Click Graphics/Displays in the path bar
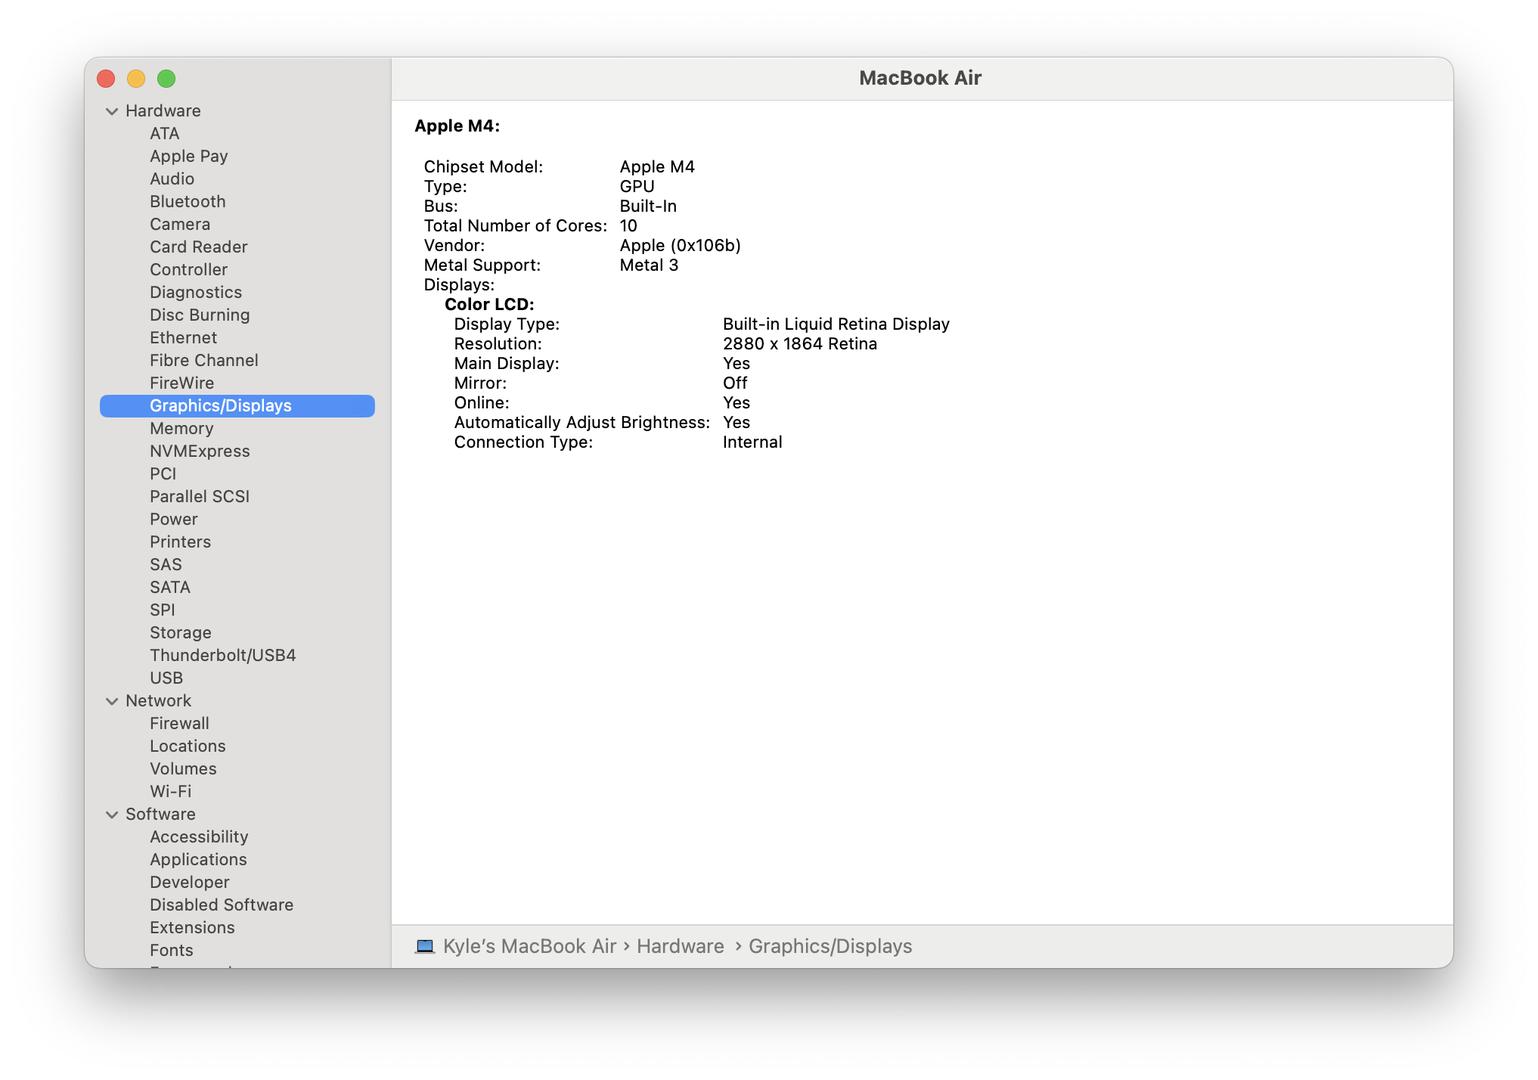 click(x=830, y=946)
